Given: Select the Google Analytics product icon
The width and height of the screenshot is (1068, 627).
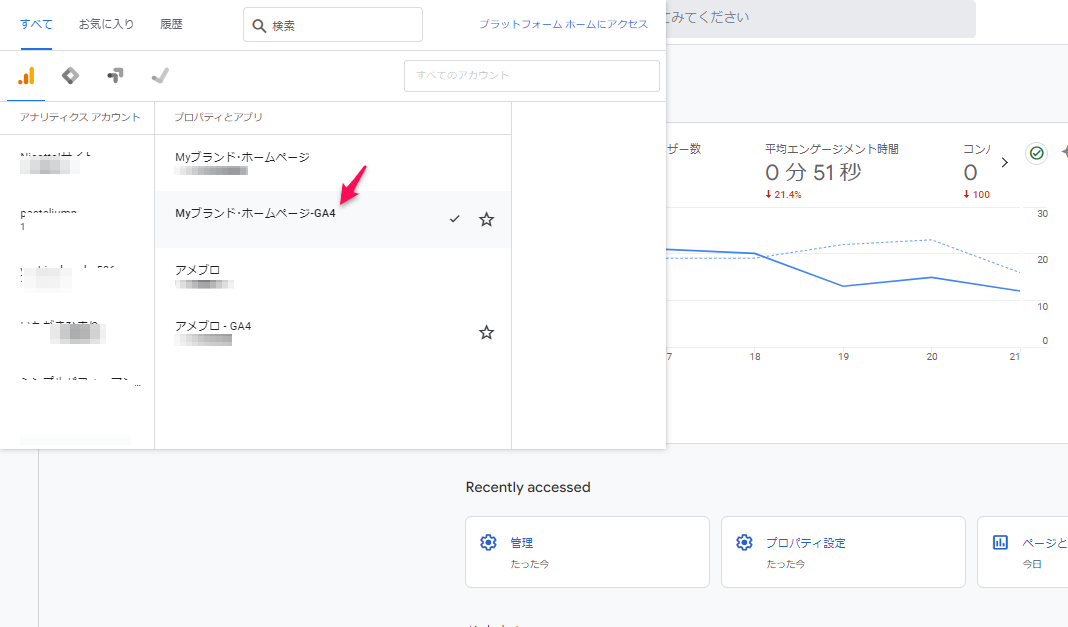Looking at the screenshot, I should pos(26,76).
